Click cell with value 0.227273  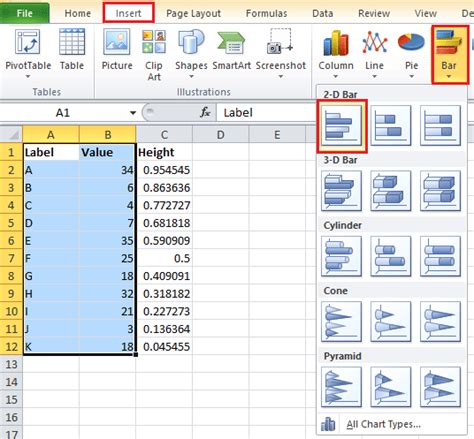point(164,311)
